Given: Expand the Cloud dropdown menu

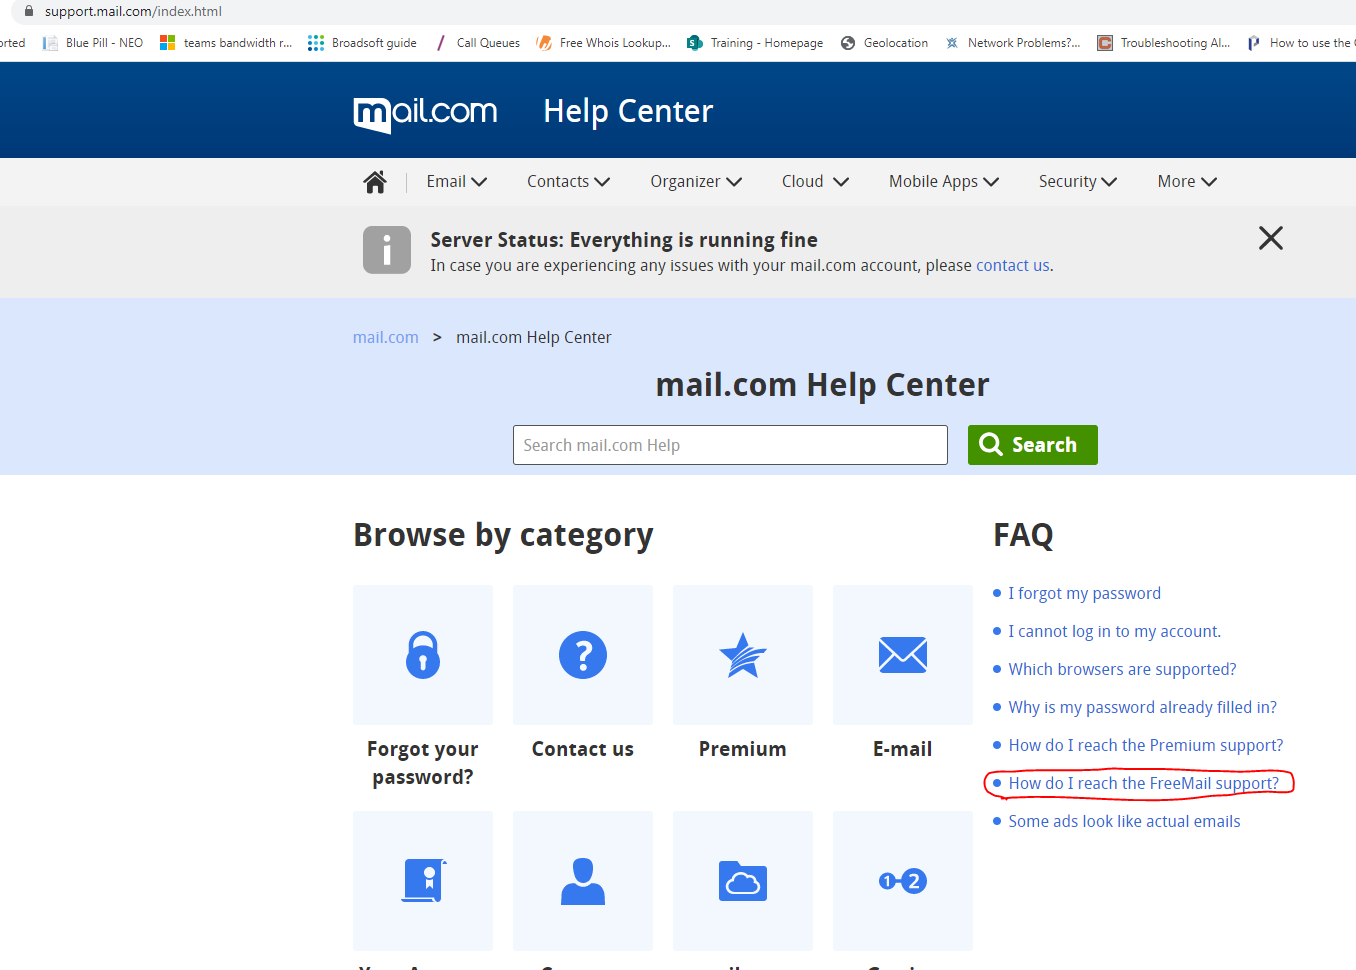Looking at the screenshot, I should point(815,182).
